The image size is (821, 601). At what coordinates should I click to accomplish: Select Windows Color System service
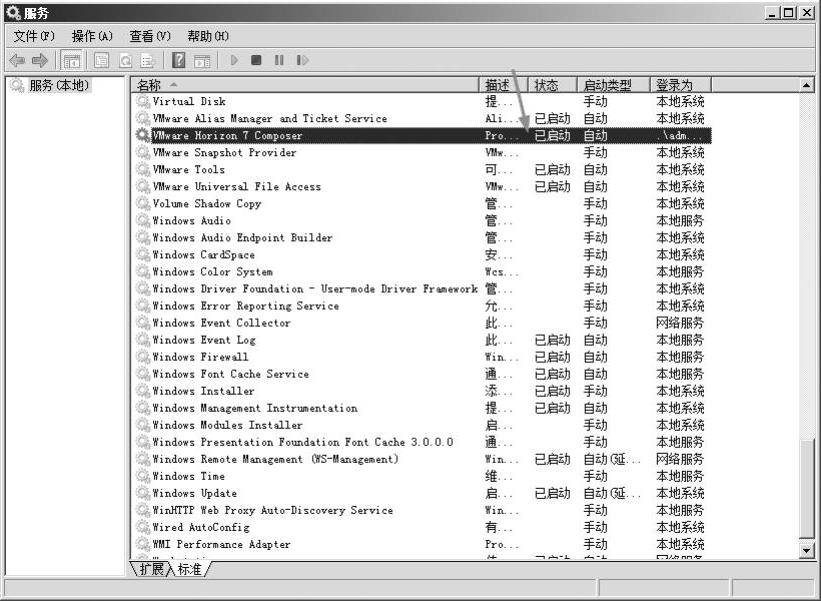[x=421, y=272]
